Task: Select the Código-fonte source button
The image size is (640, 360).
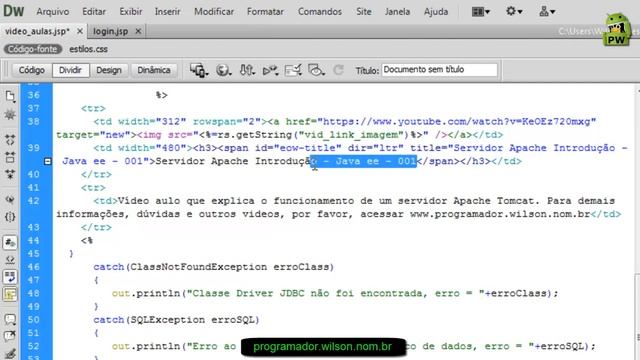Action: (x=33, y=49)
